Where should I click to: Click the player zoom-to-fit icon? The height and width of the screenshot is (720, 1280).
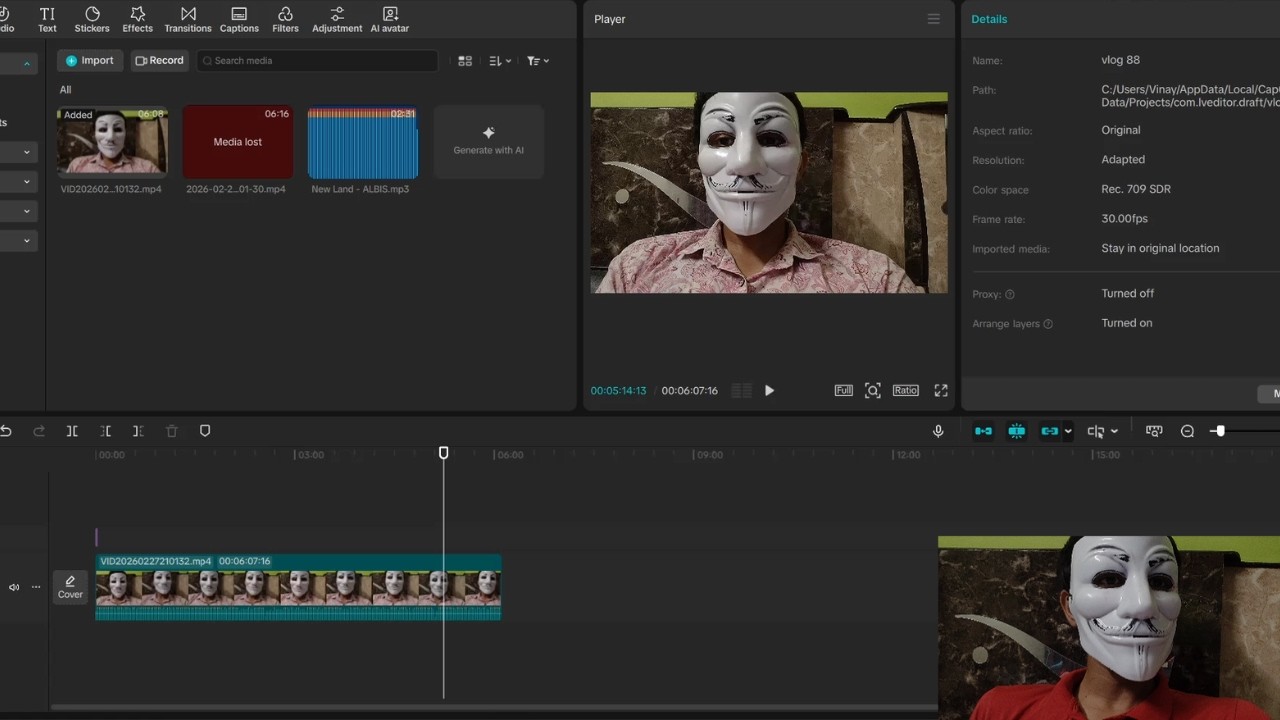coord(873,391)
